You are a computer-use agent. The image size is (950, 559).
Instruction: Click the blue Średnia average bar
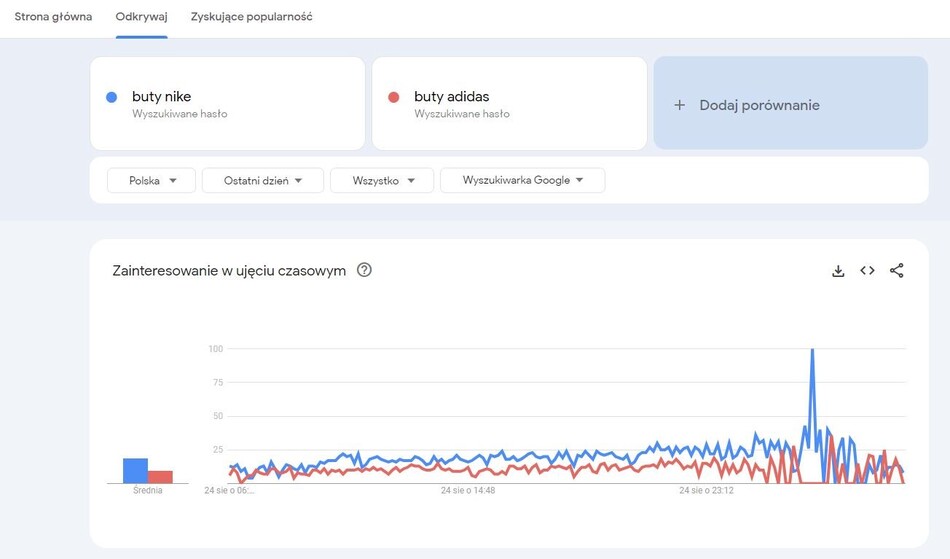point(135,471)
